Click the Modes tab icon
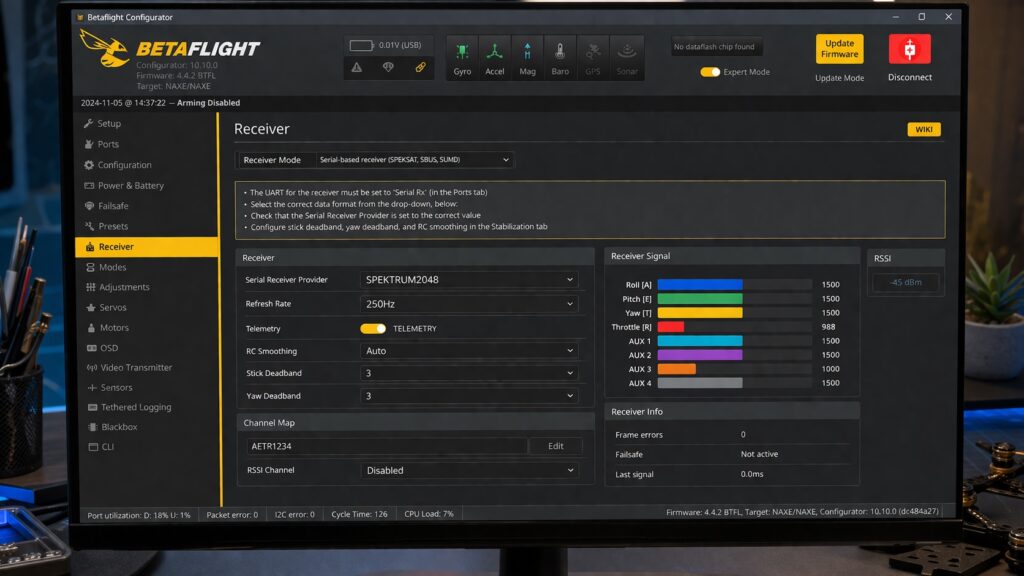The width and height of the screenshot is (1024, 576). [90, 267]
